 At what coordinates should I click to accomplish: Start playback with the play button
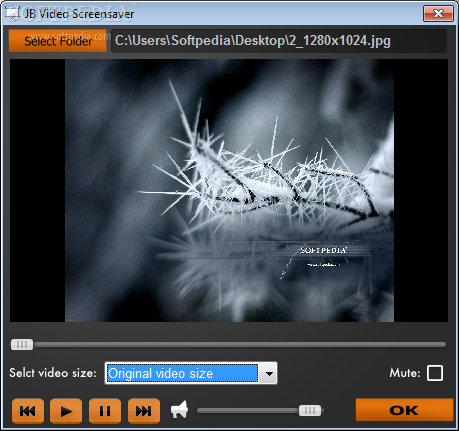point(66,411)
